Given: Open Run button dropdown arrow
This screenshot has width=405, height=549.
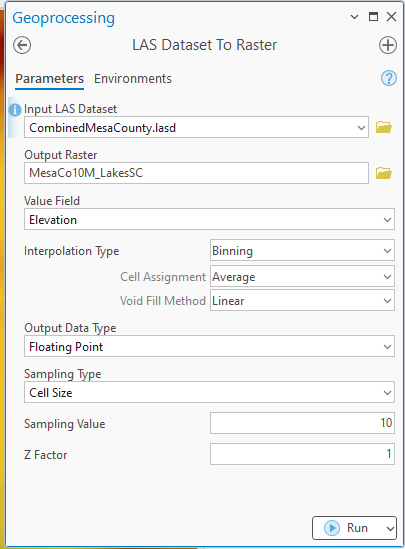Looking at the screenshot, I should point(390,528).
